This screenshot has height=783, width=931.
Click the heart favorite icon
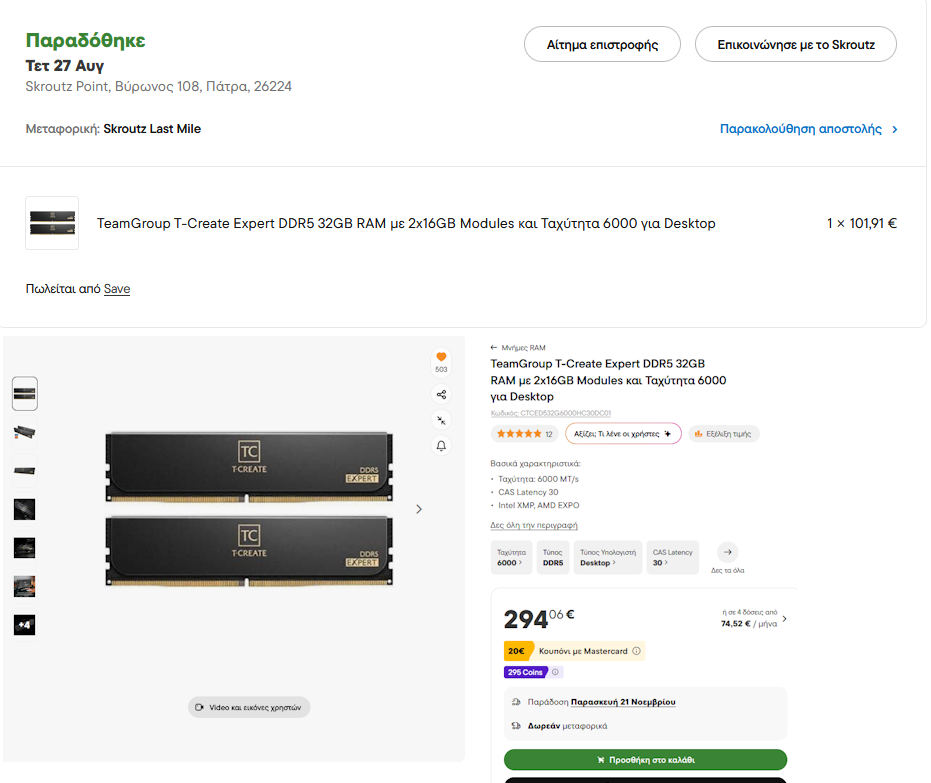coord(441,357)
